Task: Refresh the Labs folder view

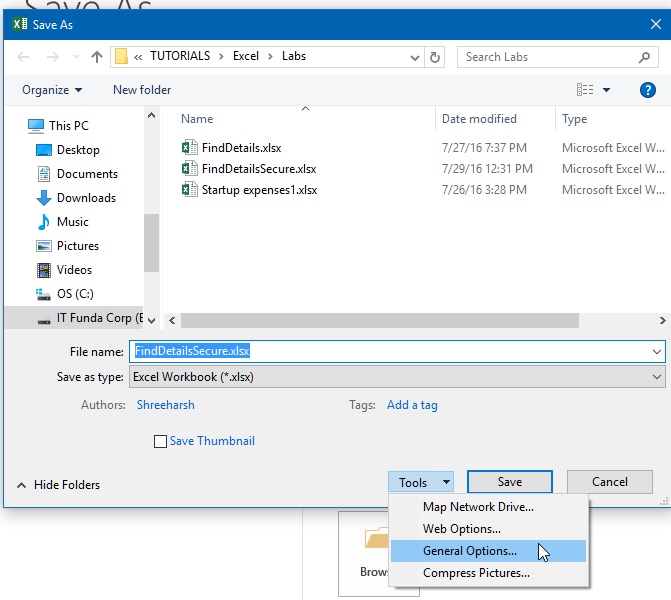Action: tap(434, 57)
